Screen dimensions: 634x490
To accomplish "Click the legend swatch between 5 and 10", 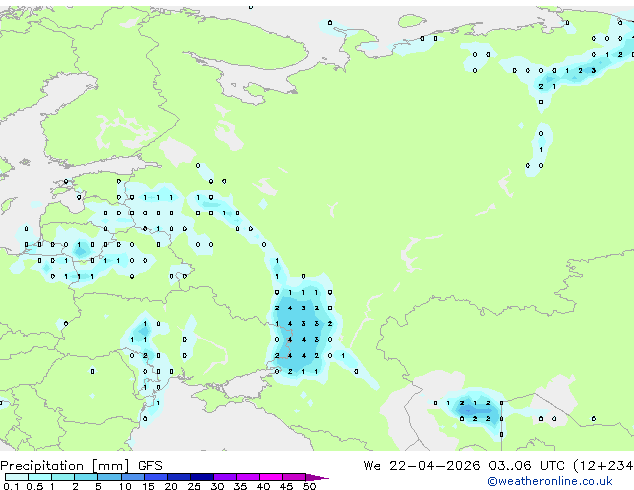I will (x=109, y=477).
